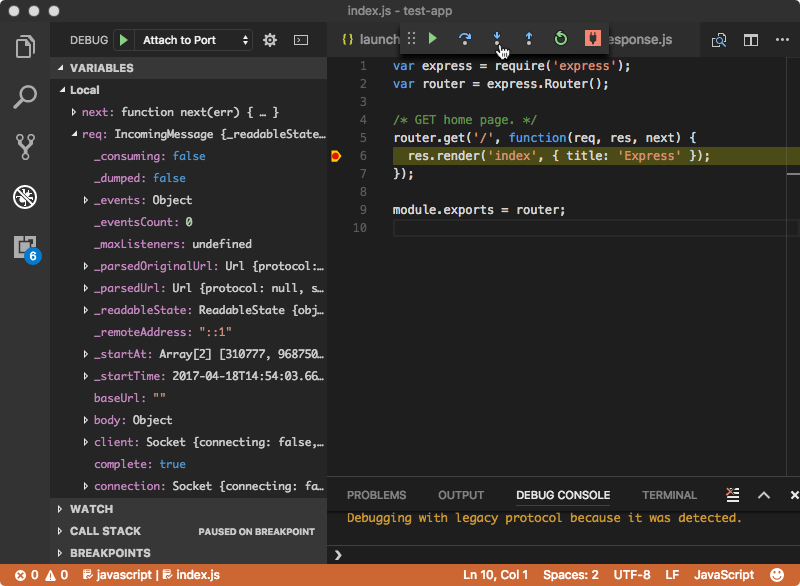Image resolution: width=800 pixels, height=586 pixels.
Task: Expand the _startTime entry
Action: [x=86, y=376]
